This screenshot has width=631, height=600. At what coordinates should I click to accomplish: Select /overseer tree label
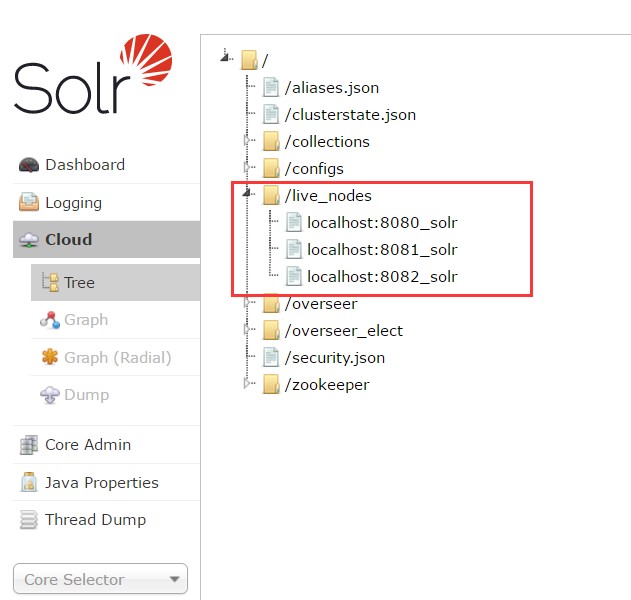pos(321,304)
